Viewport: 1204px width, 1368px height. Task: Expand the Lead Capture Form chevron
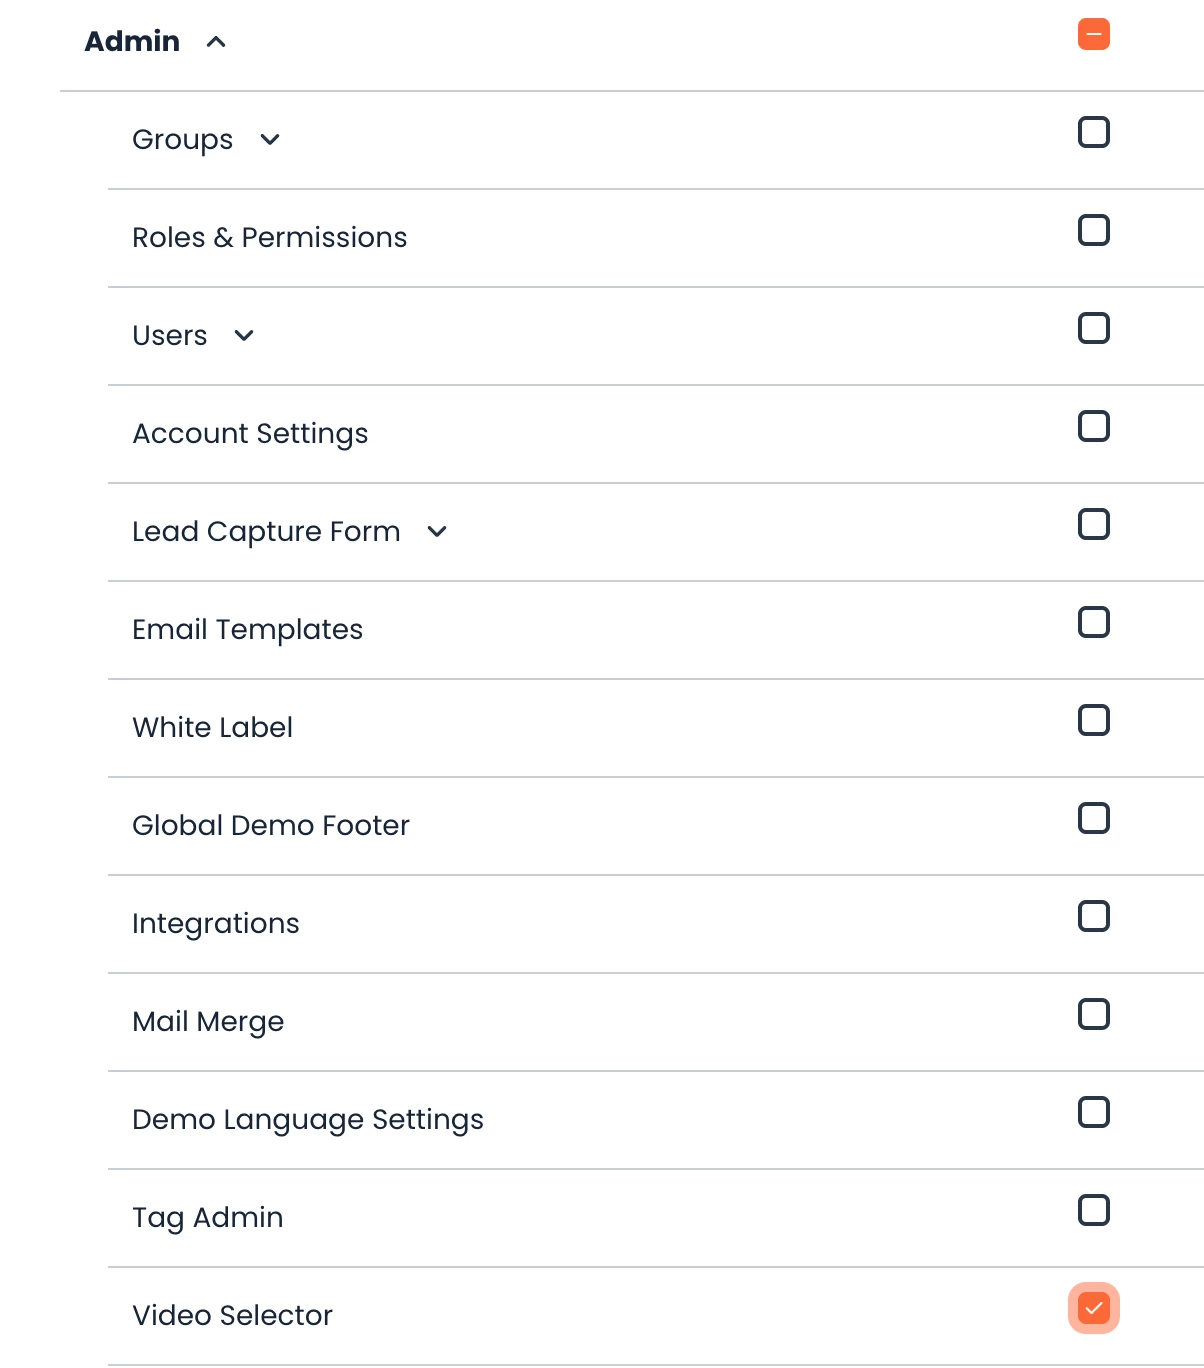point(437,532)
